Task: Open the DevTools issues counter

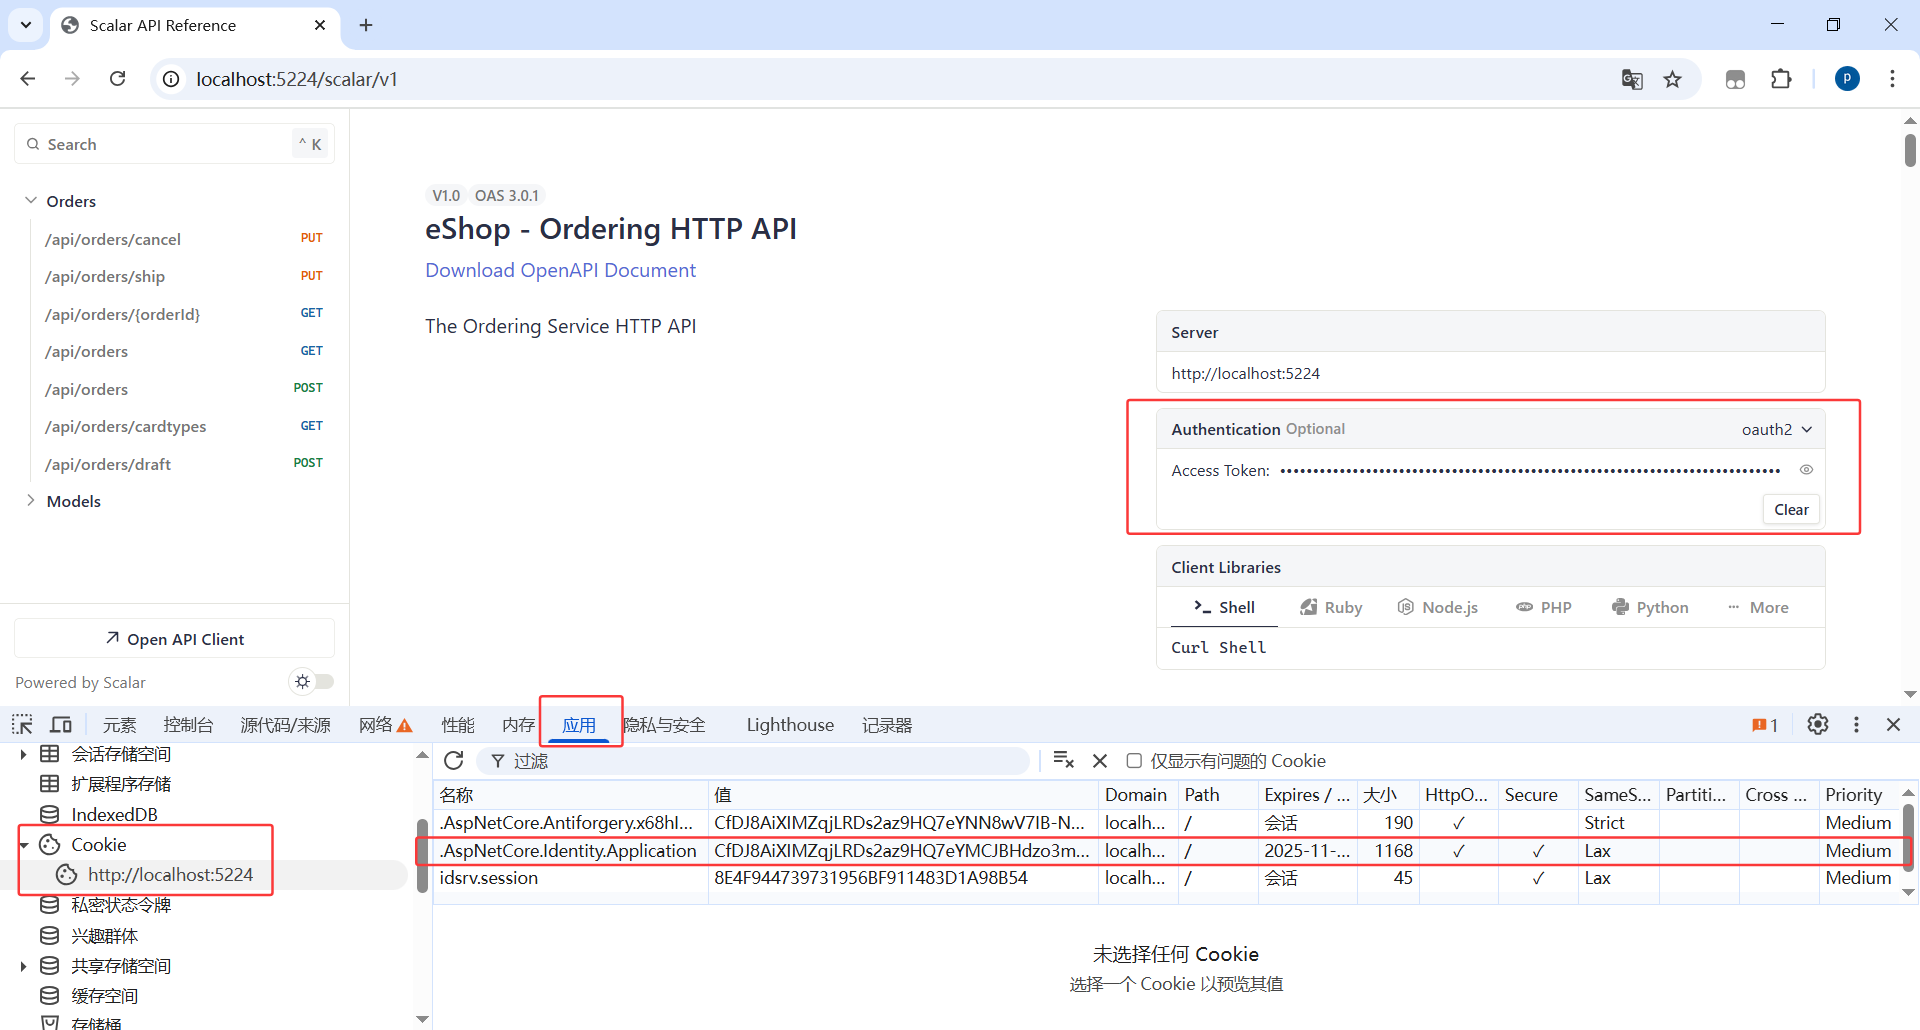Action: point(1765,725)
